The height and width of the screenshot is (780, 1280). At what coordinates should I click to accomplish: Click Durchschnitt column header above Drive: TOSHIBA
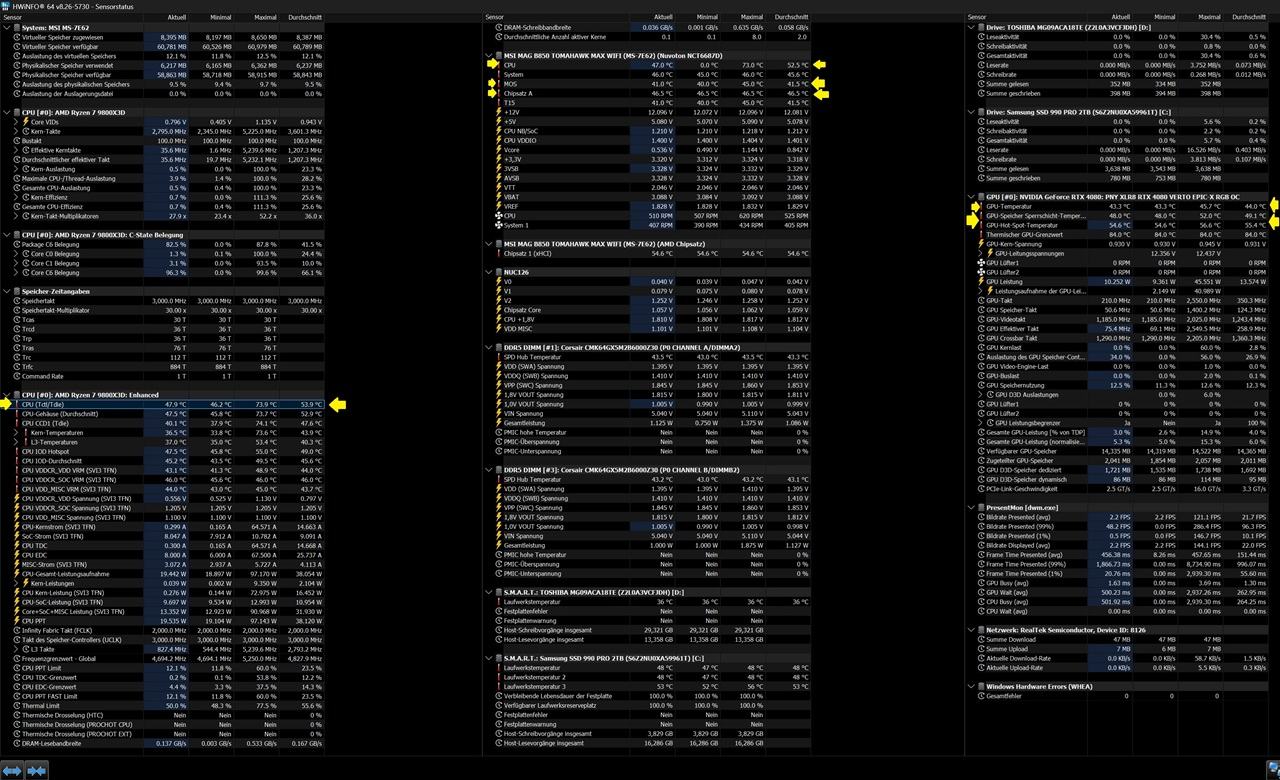(1247, 17)
